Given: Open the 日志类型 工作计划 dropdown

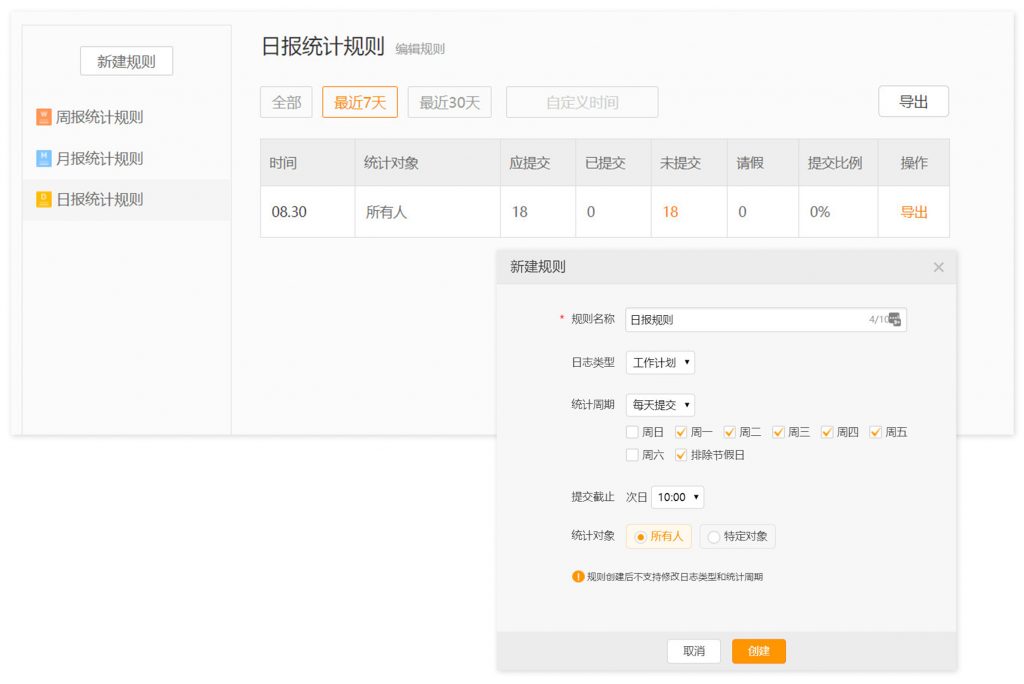Looking at the screenshot, I should tap(660, 363).
